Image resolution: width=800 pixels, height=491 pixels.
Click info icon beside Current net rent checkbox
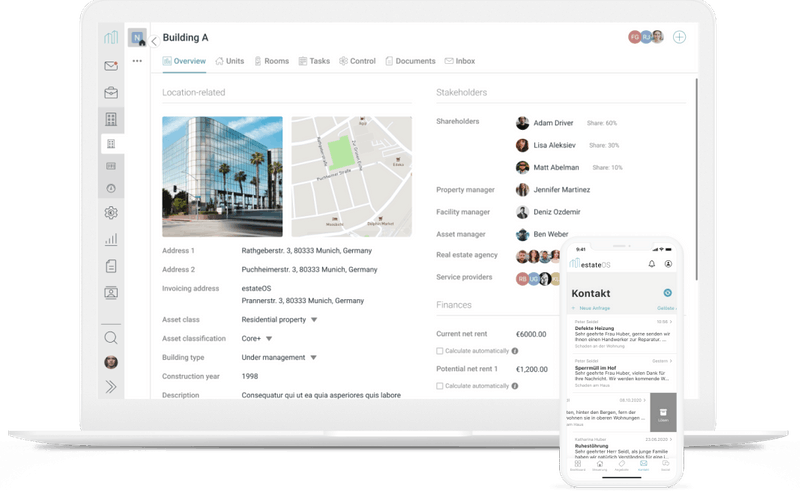[x=515, y=351]
